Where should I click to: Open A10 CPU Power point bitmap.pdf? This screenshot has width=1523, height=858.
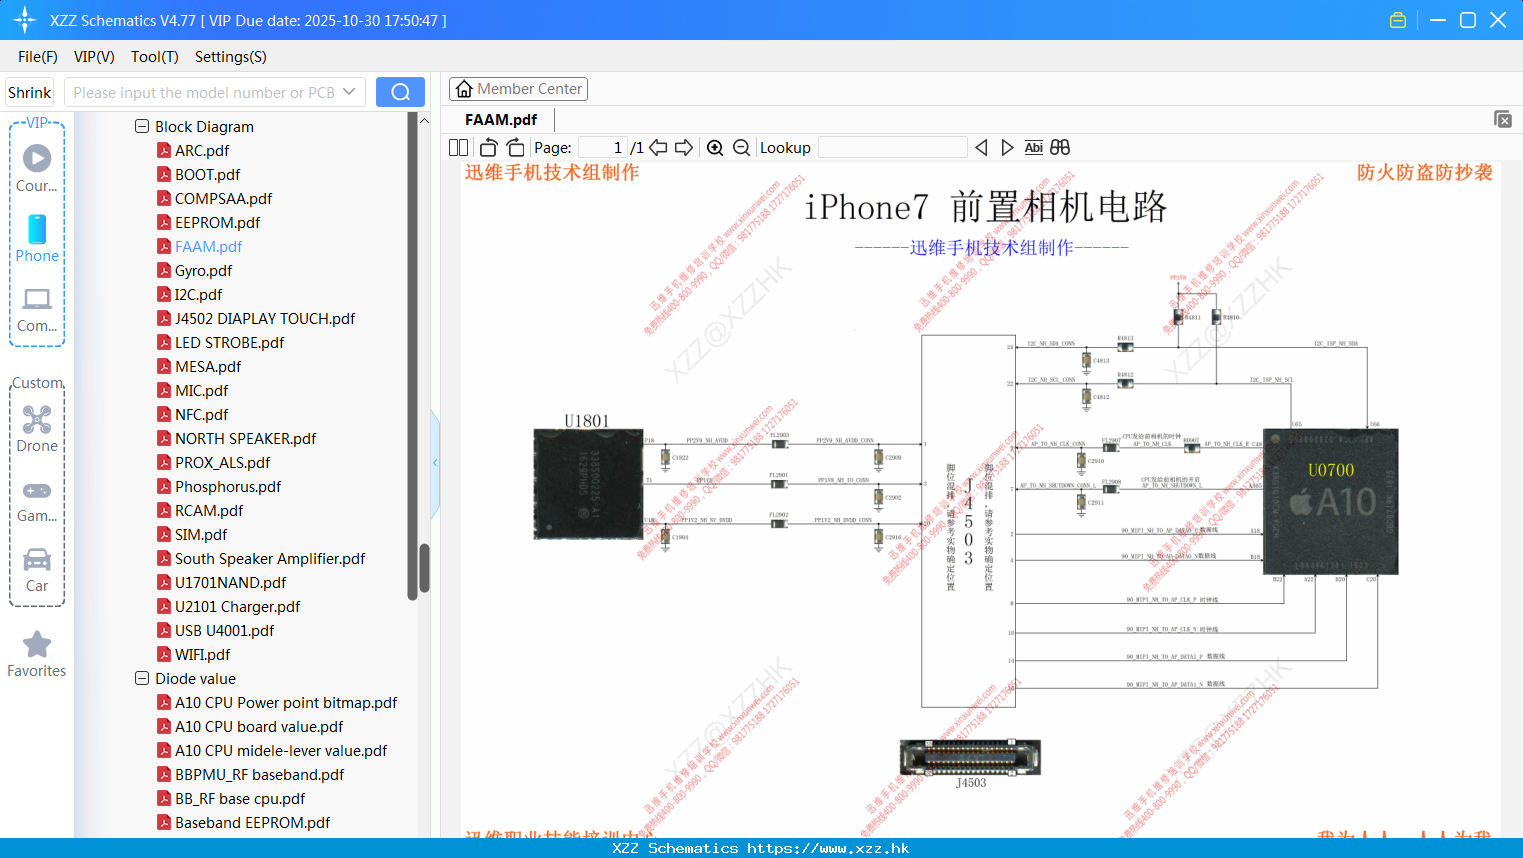286,702
